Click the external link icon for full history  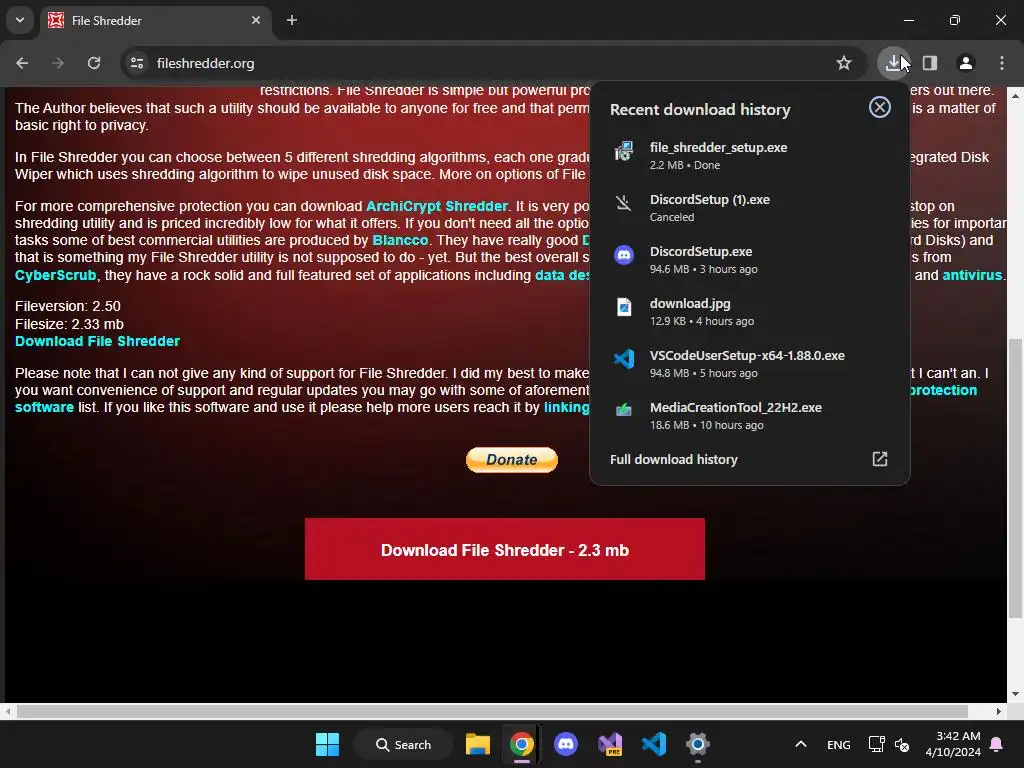(880, 459)
